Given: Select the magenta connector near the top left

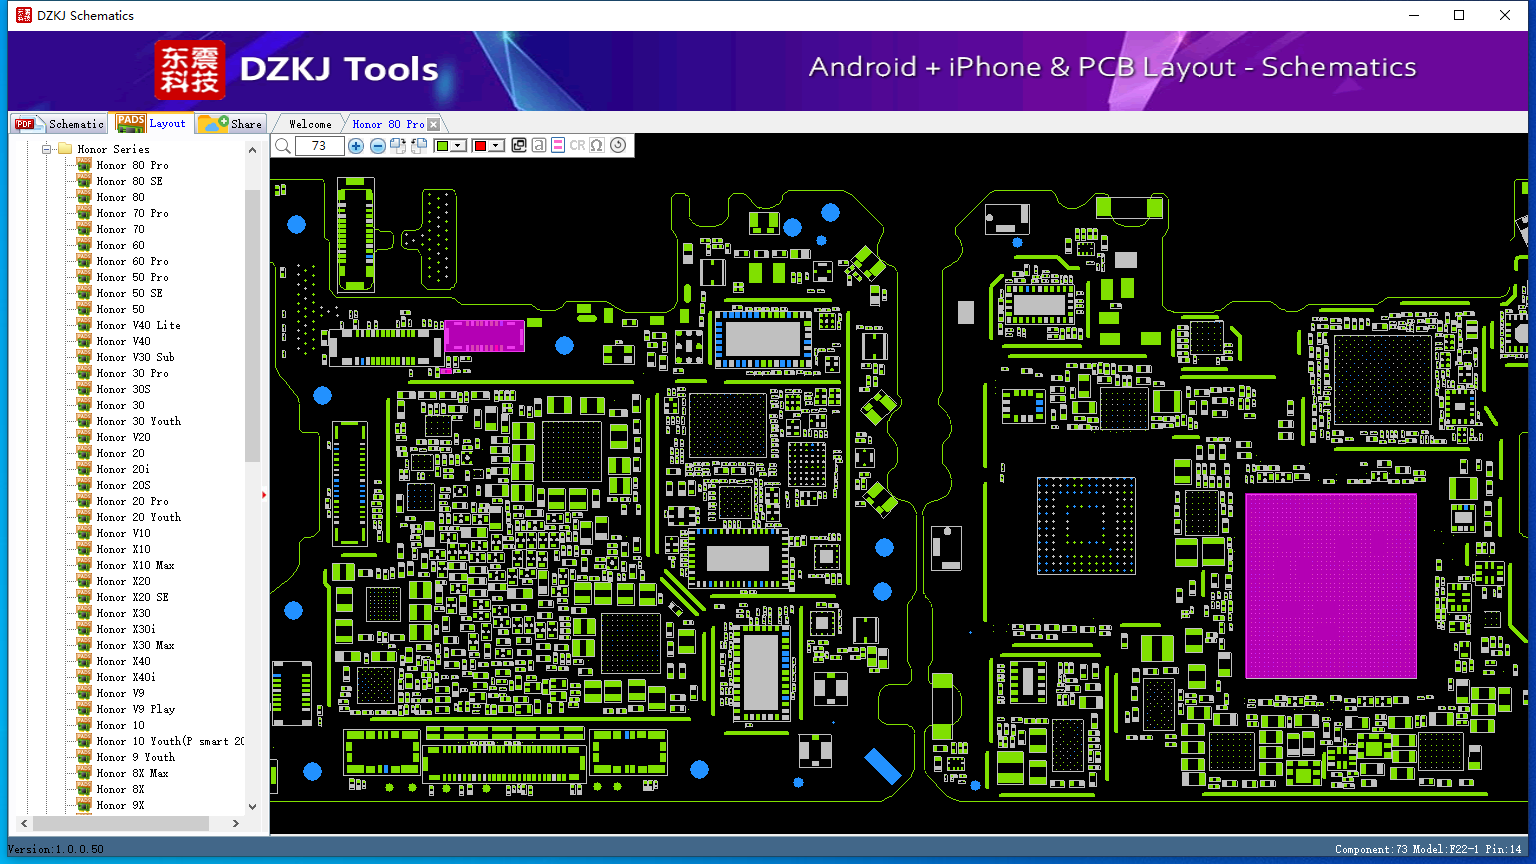Looking at the screenshot, I should tap(484, 335).
